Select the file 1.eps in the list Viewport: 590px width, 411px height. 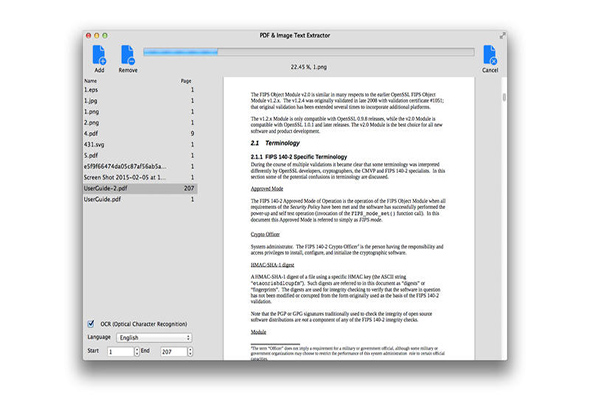[140, 90]
